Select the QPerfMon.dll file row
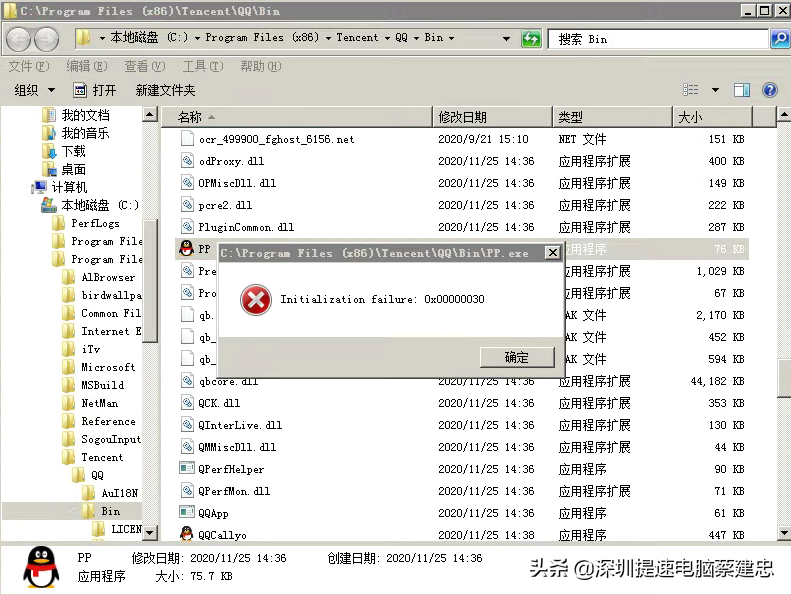 point(462,491)
